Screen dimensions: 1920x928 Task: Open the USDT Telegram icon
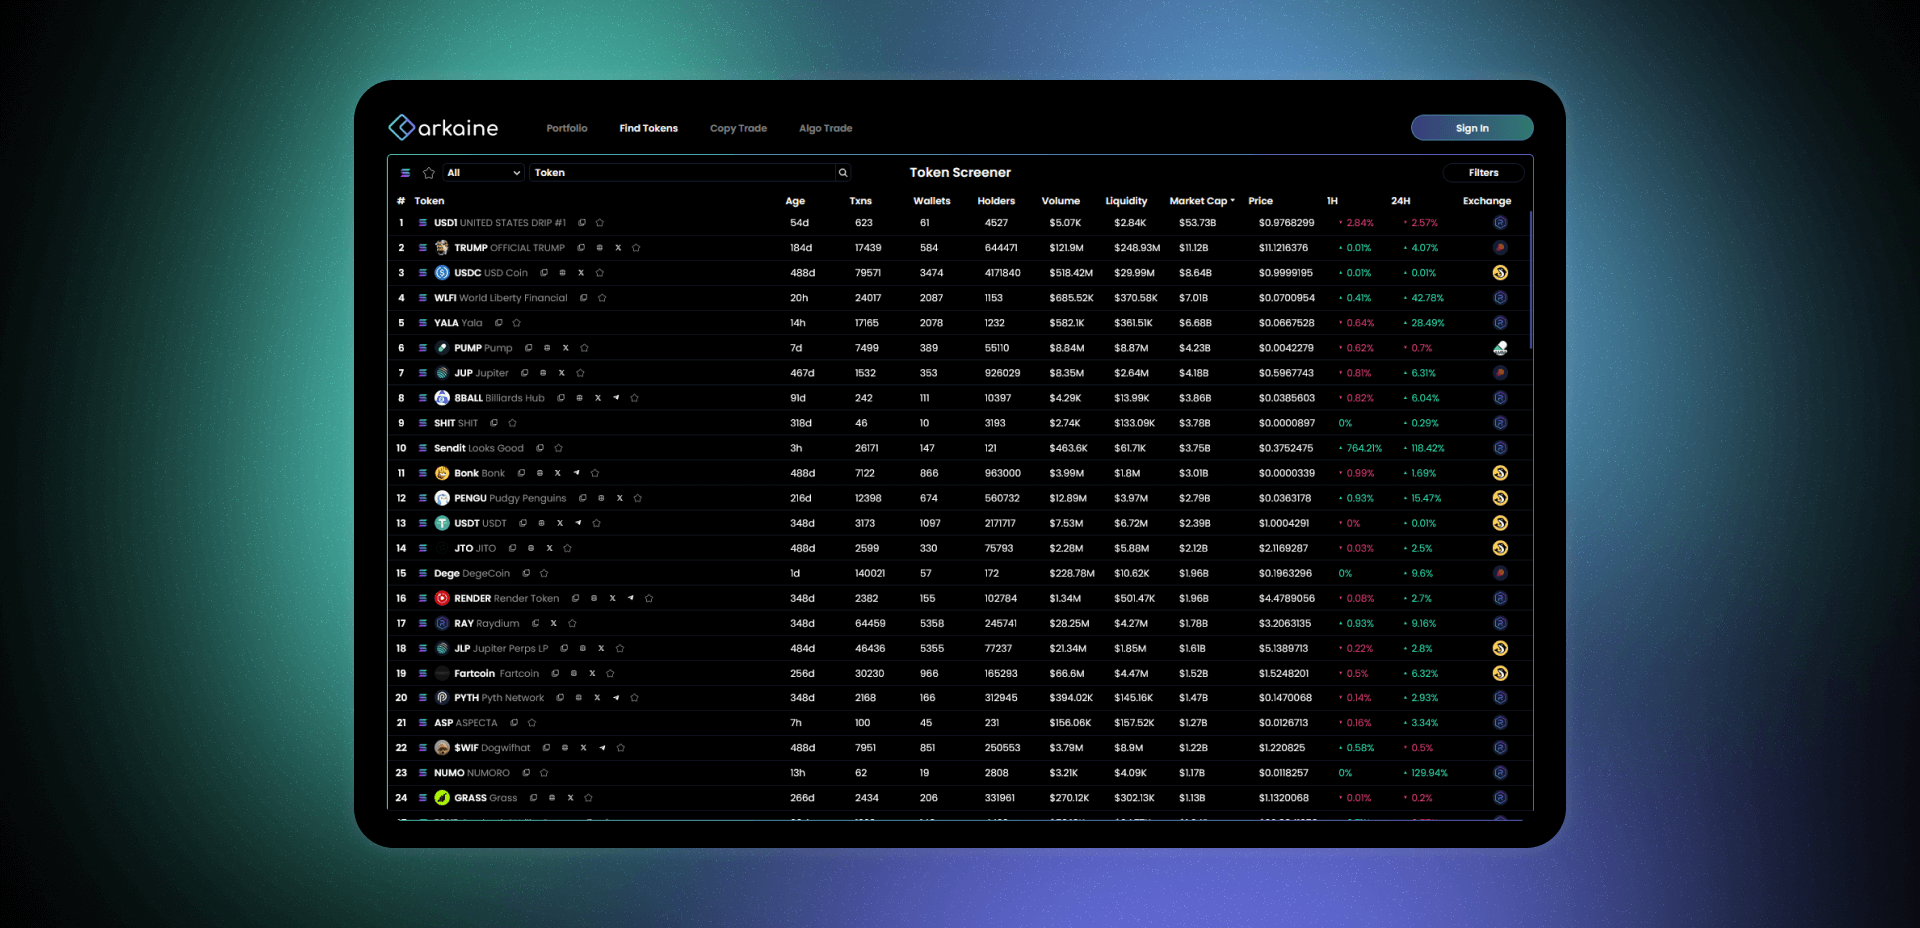click(578, 523)
